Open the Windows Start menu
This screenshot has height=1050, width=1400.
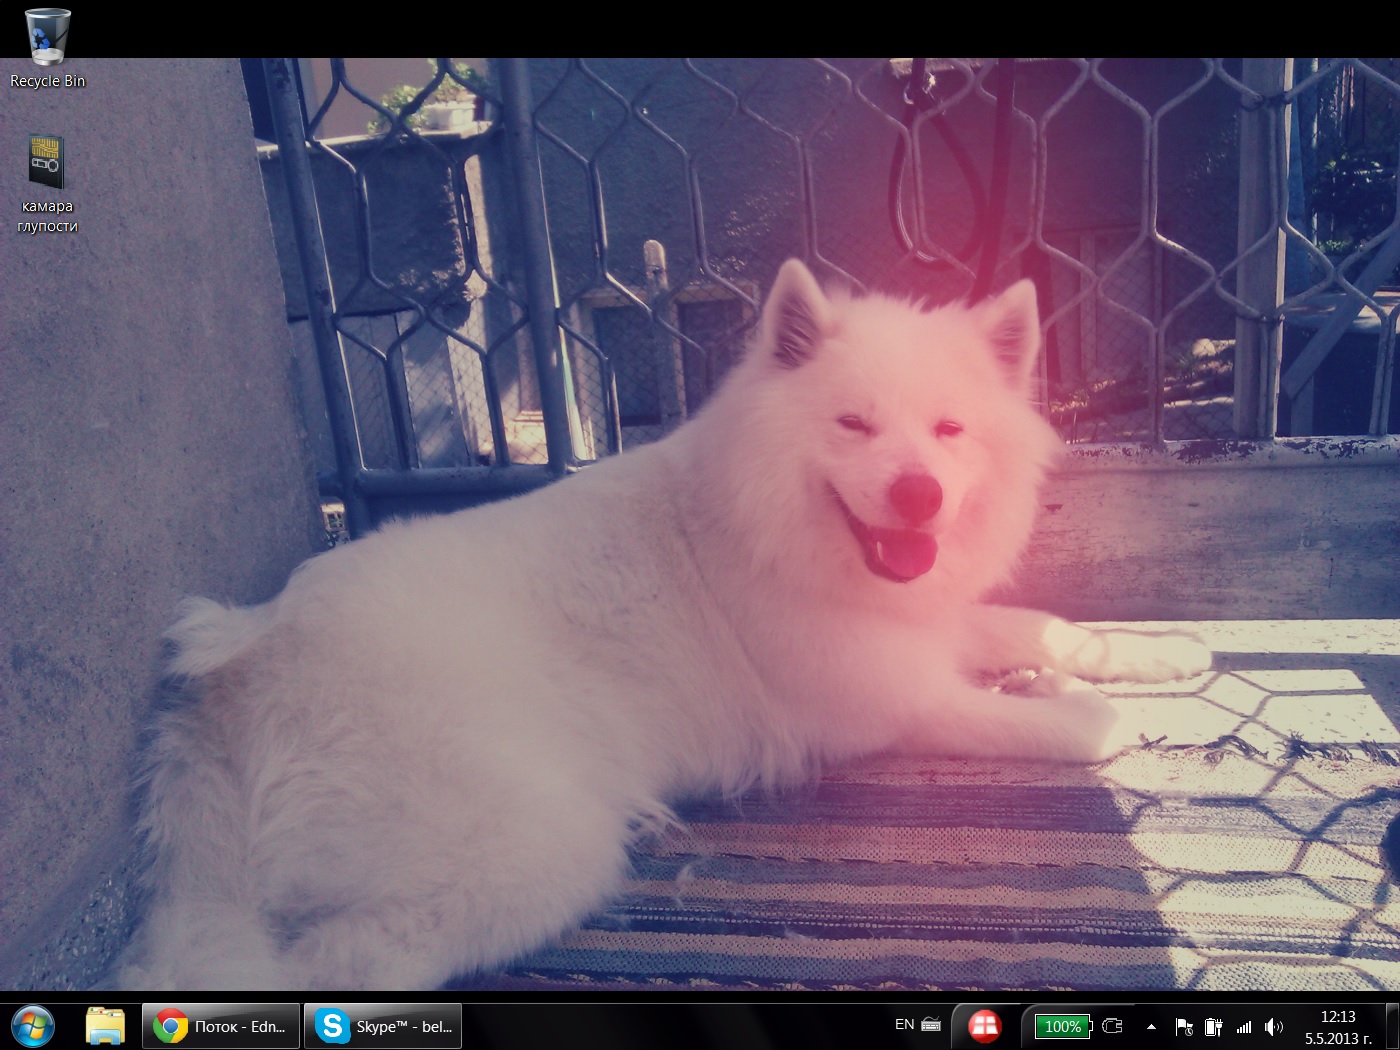pyautogui.click(x=33, y=1026)
